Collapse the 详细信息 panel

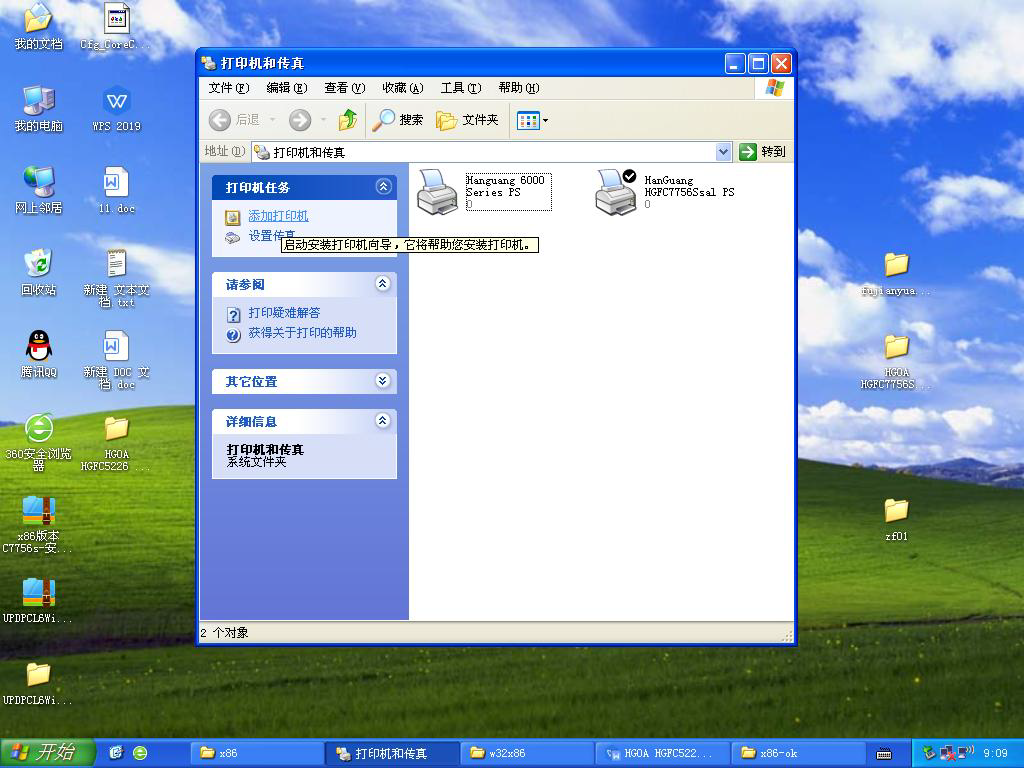tap(383, 421)
